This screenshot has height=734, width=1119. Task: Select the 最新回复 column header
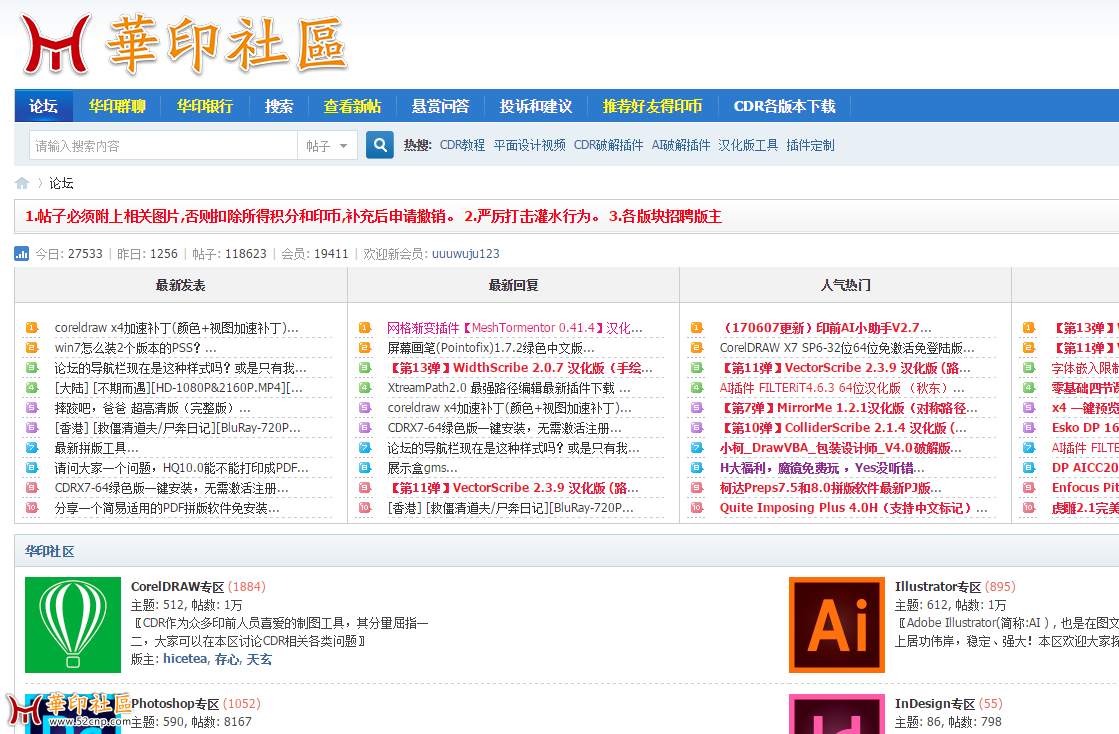513,285
